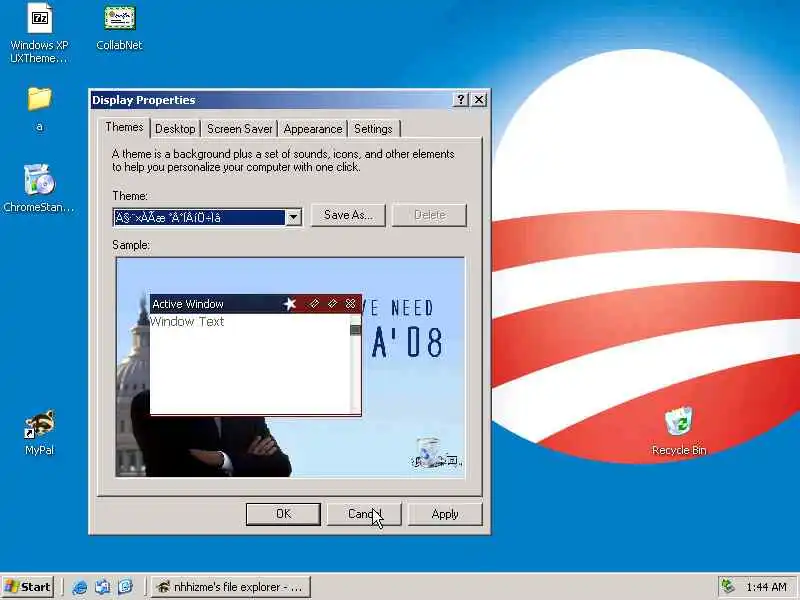Open nhhizme's file explorer taskbar button

coord(231,587)
